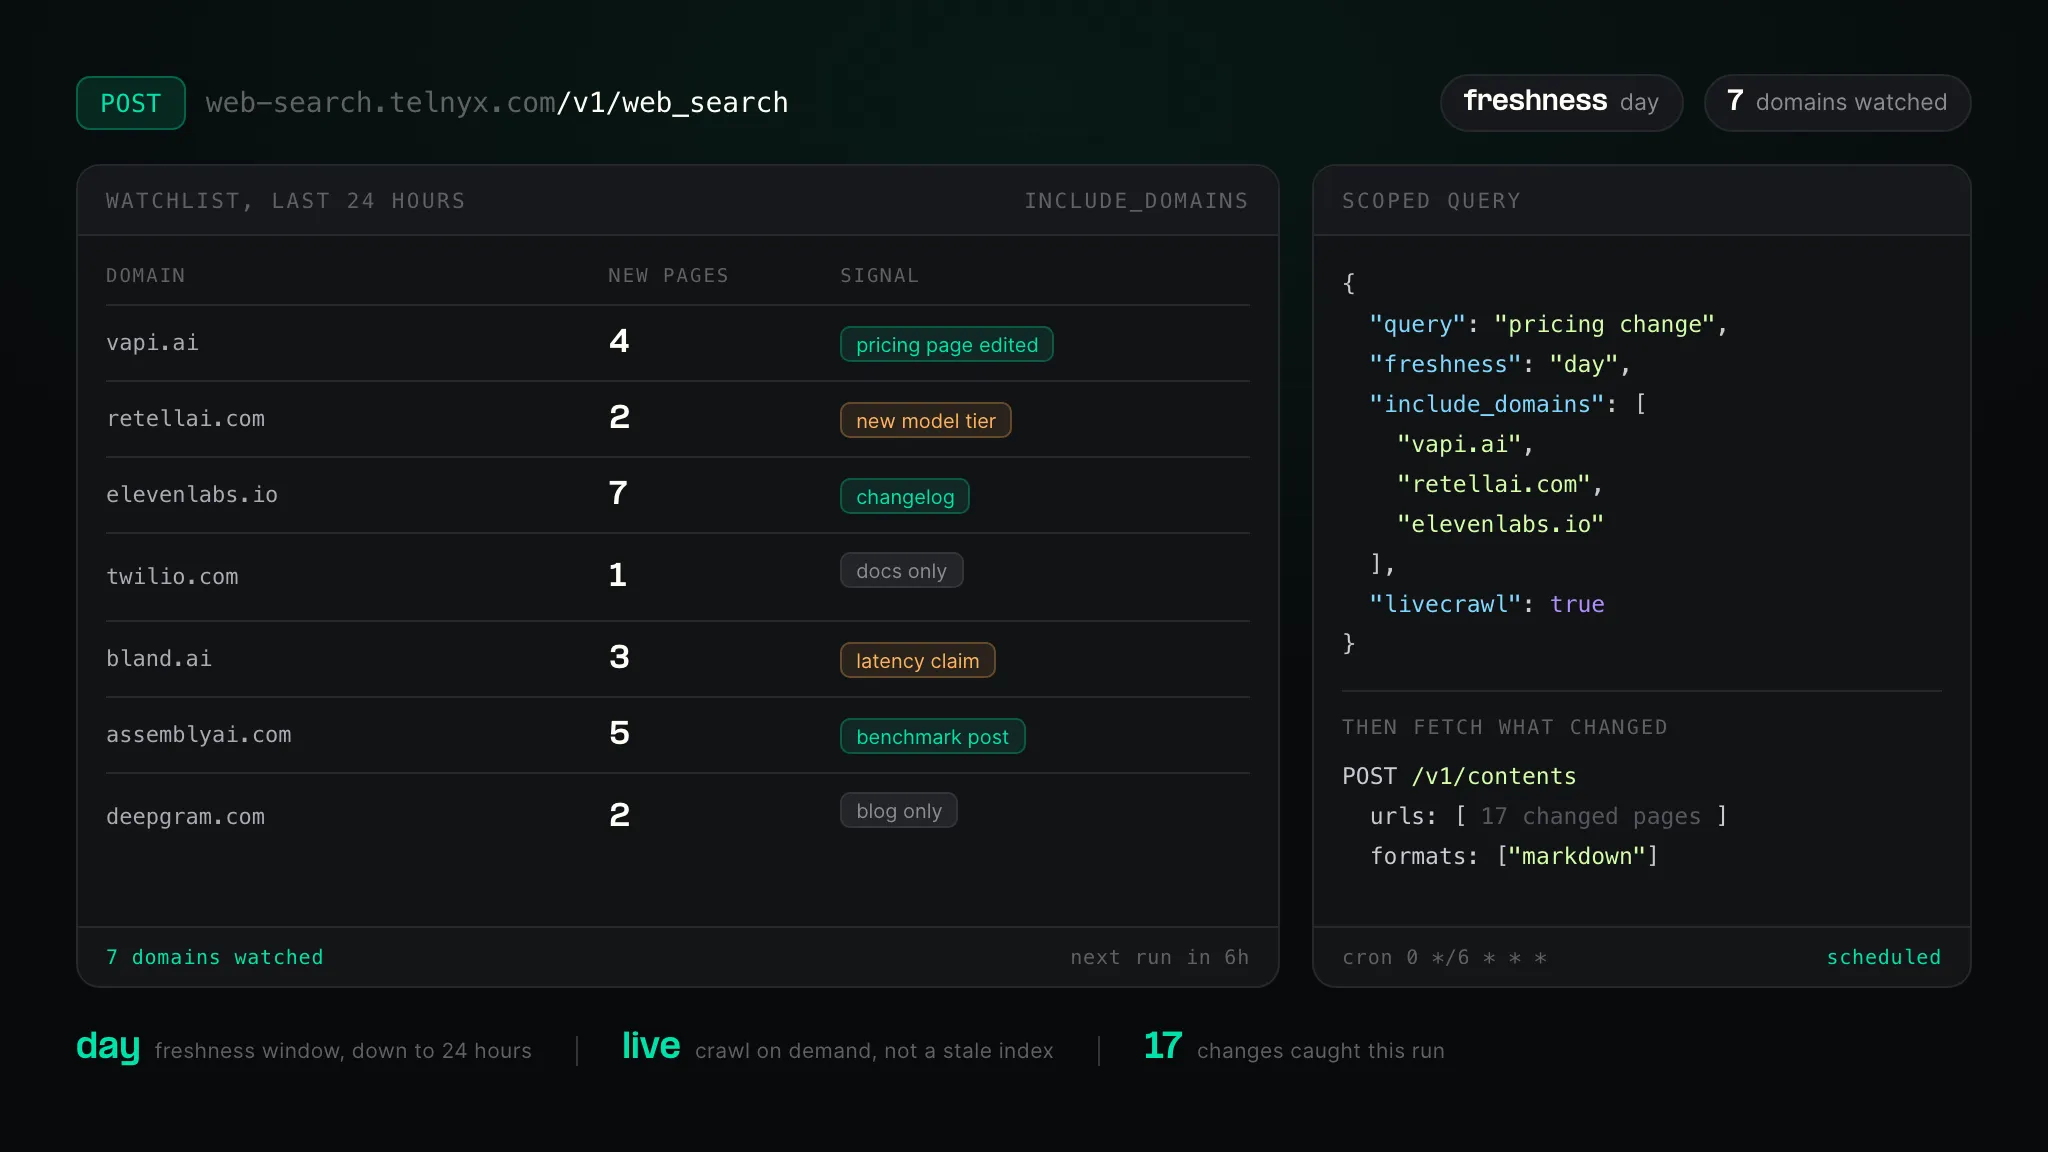The width and height of the screenshot is (2048, 1152).
Task: Select "elevenlabs.io" in the JSON query
Action: click(1500, 524)
